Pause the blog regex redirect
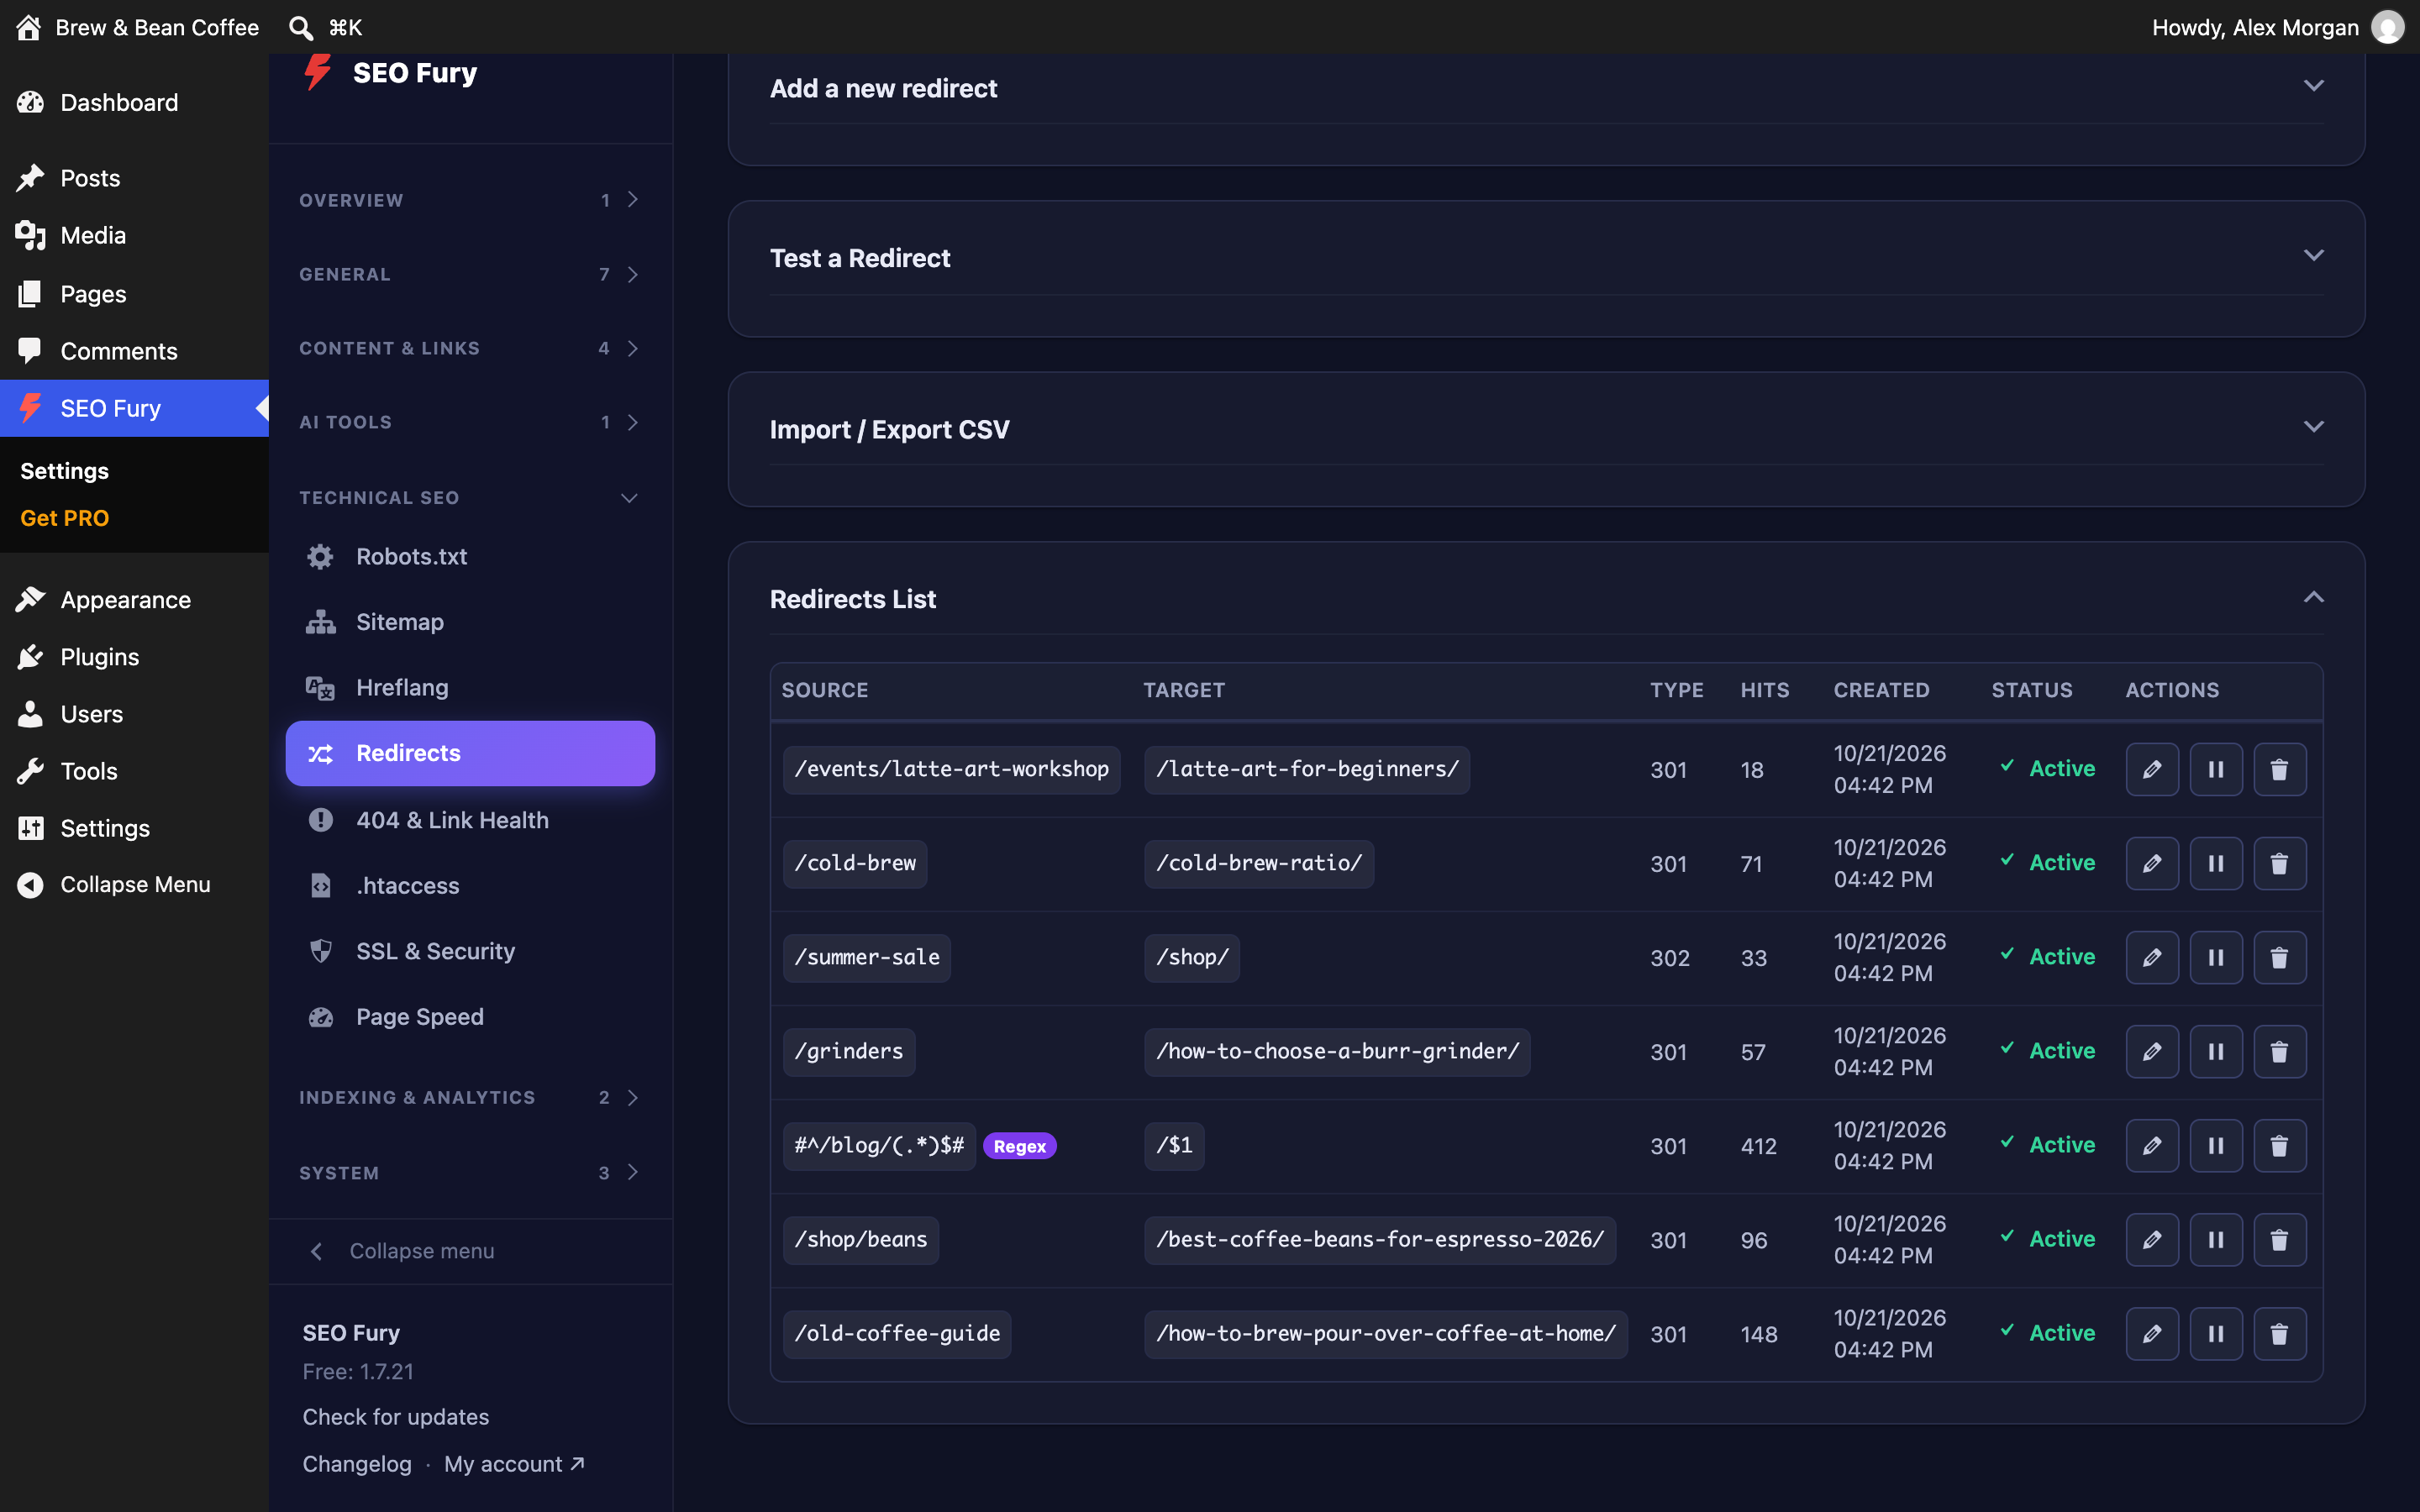This screenshot has width=2420, height=1512. [x=2216, y=1146]
